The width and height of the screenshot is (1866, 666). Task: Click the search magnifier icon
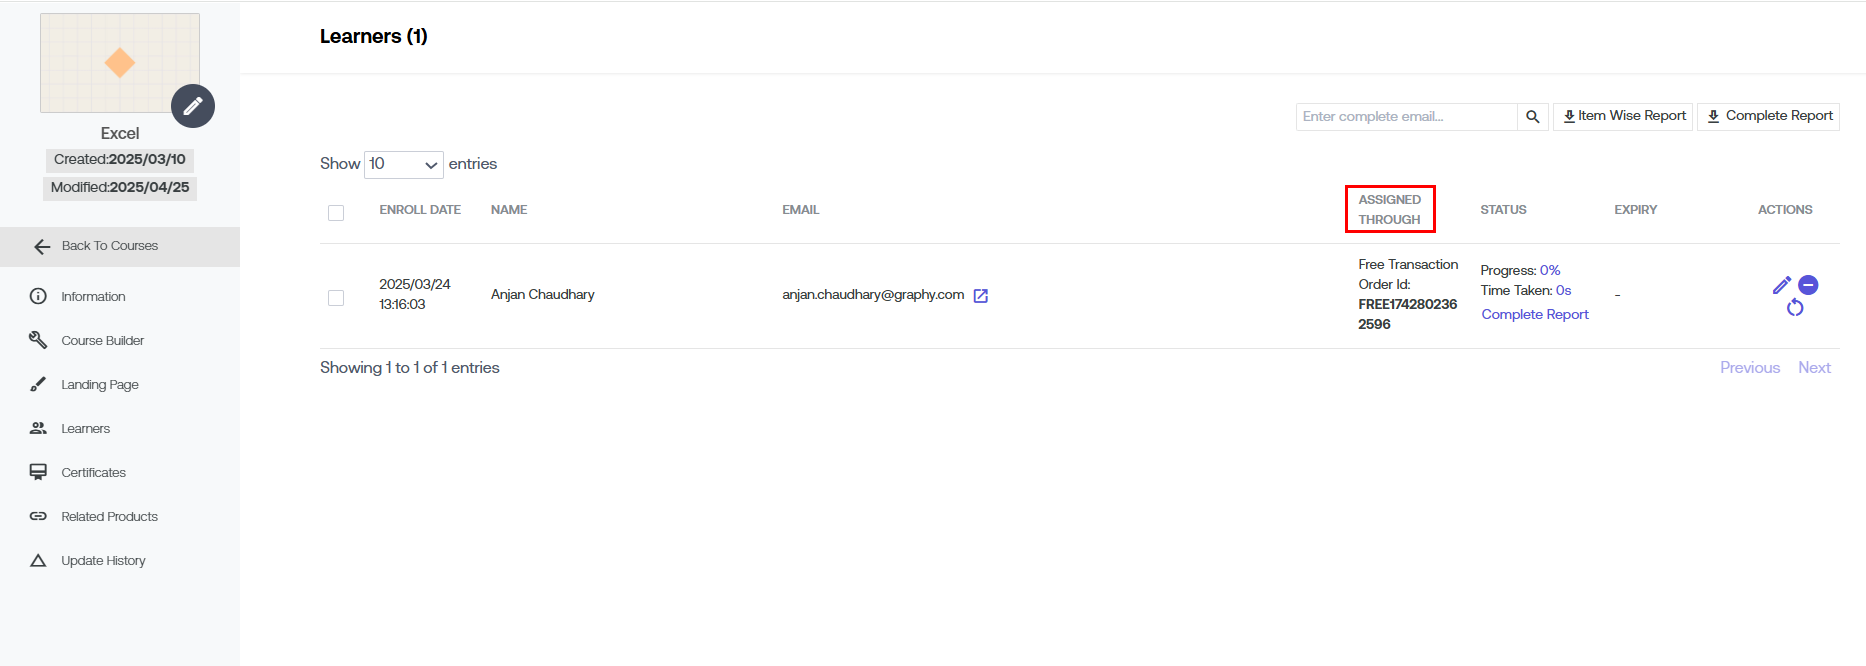pos(1532,117)
